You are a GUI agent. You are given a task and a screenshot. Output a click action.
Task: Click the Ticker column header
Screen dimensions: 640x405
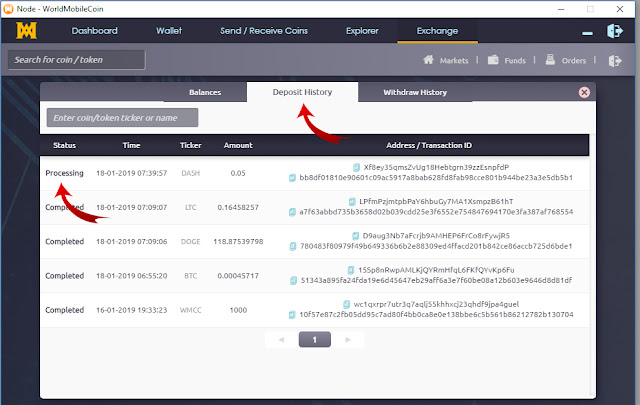tap(191, 145)
